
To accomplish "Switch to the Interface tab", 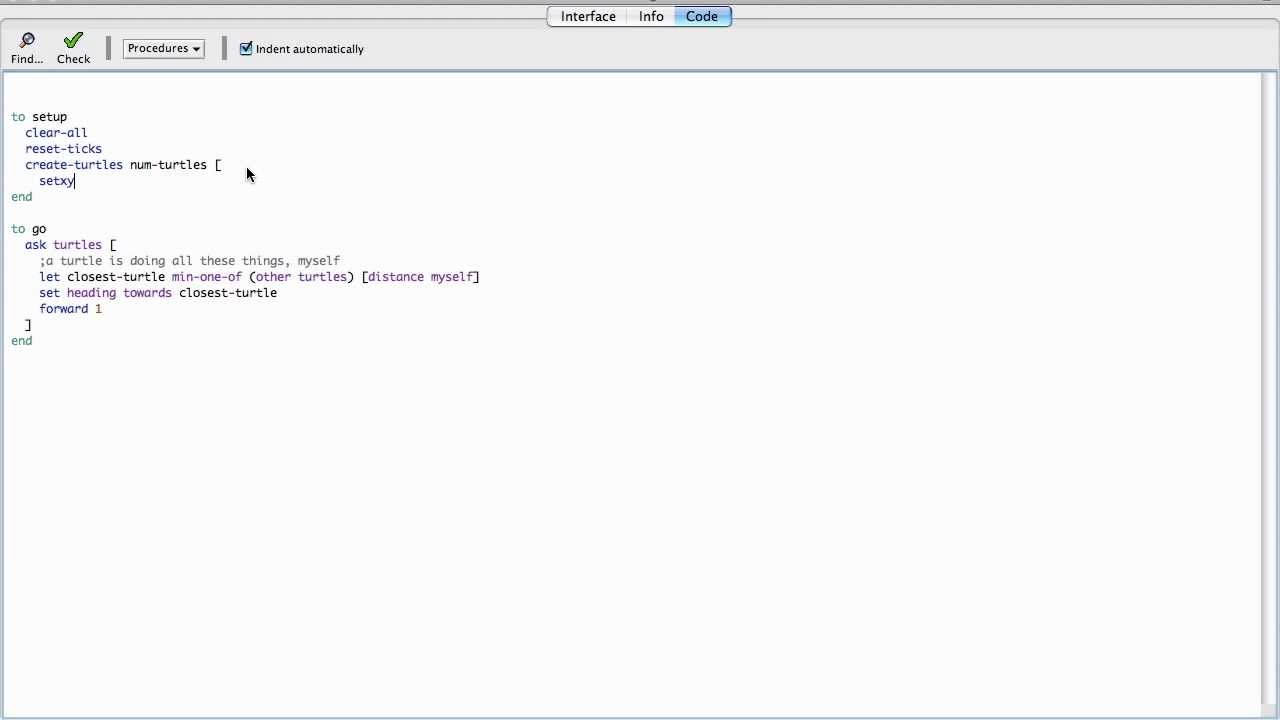I will coord(588,16).
